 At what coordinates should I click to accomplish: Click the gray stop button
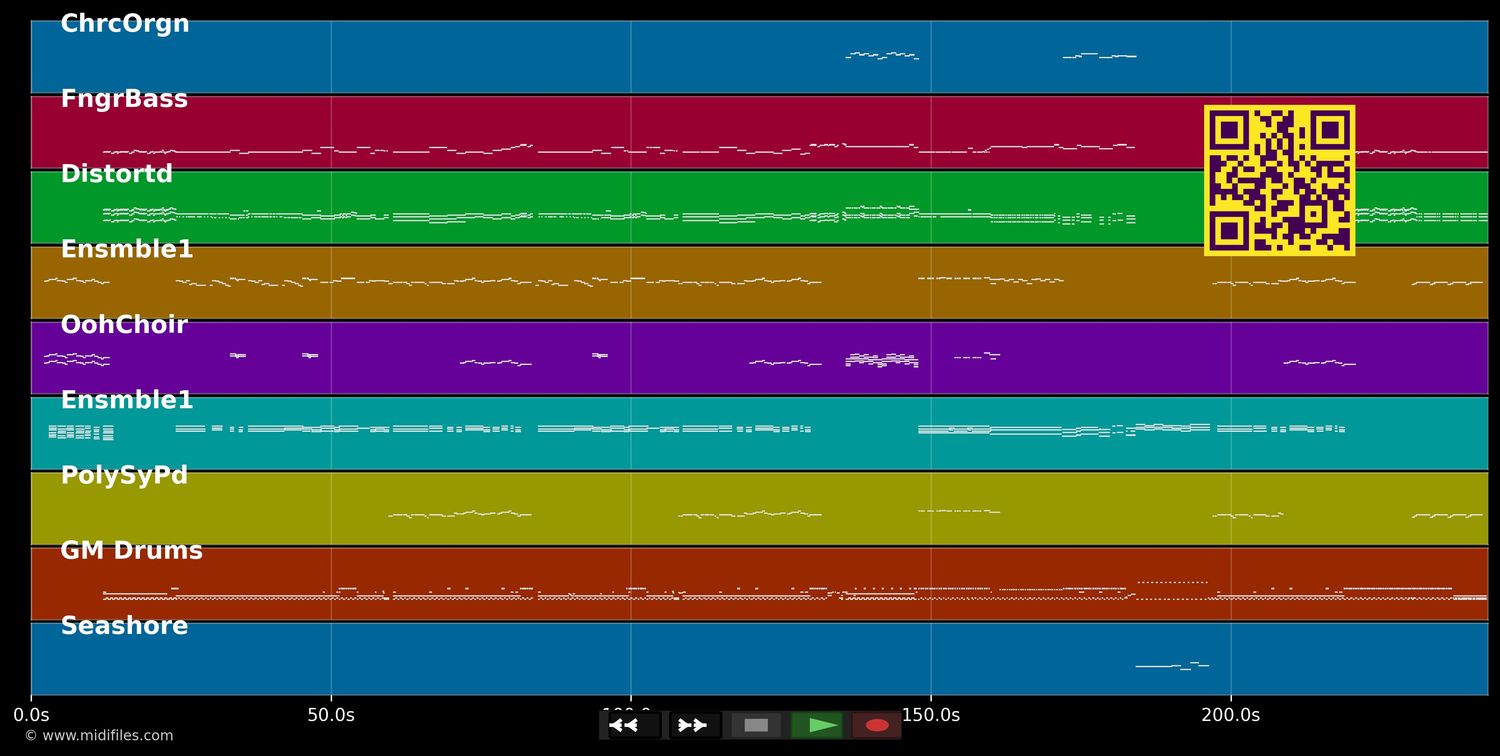(756, 725)
